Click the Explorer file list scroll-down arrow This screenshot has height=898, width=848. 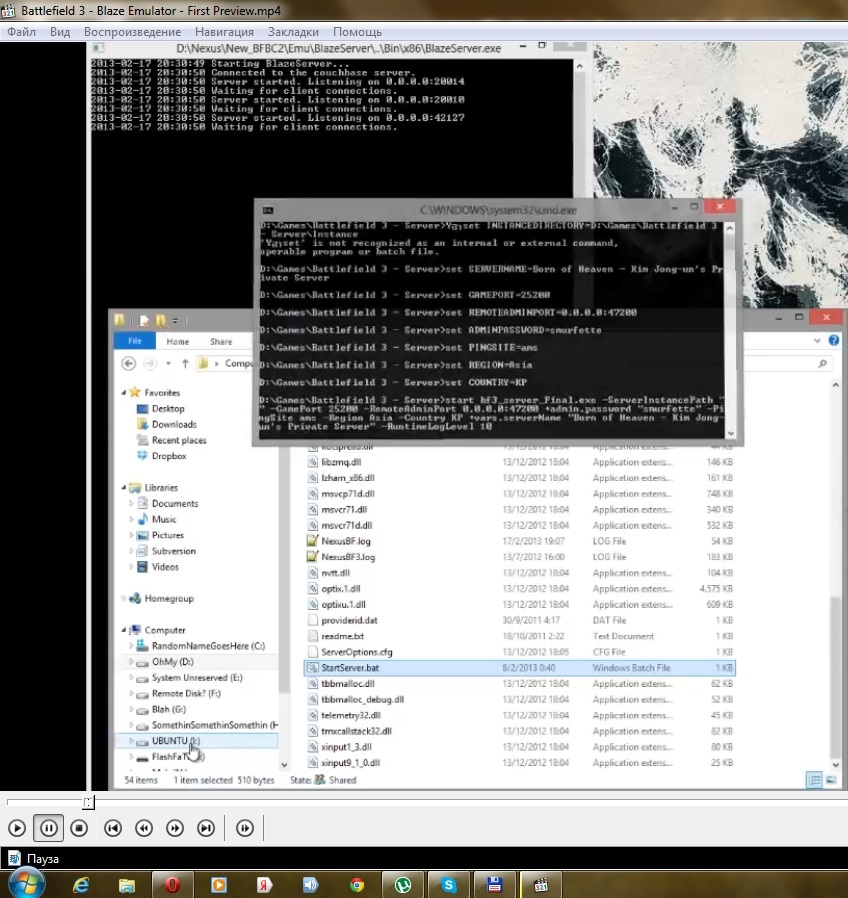click(835, 765)
